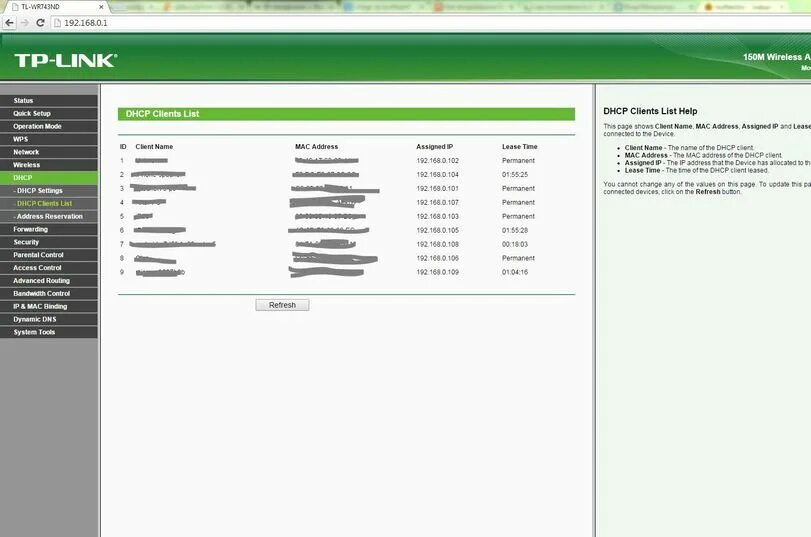Select the DHCP menu heading
The width and height of the screenshot is (811, 537).
(x=49, y=178)
